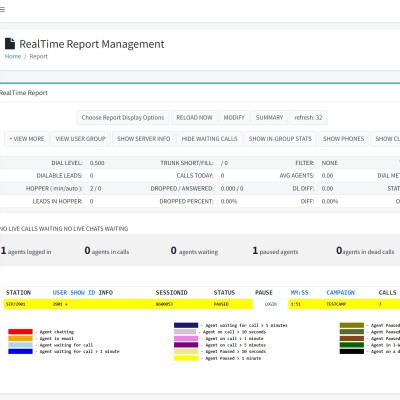
Task: Click orange Agent in email swatch
Action: 20,338
